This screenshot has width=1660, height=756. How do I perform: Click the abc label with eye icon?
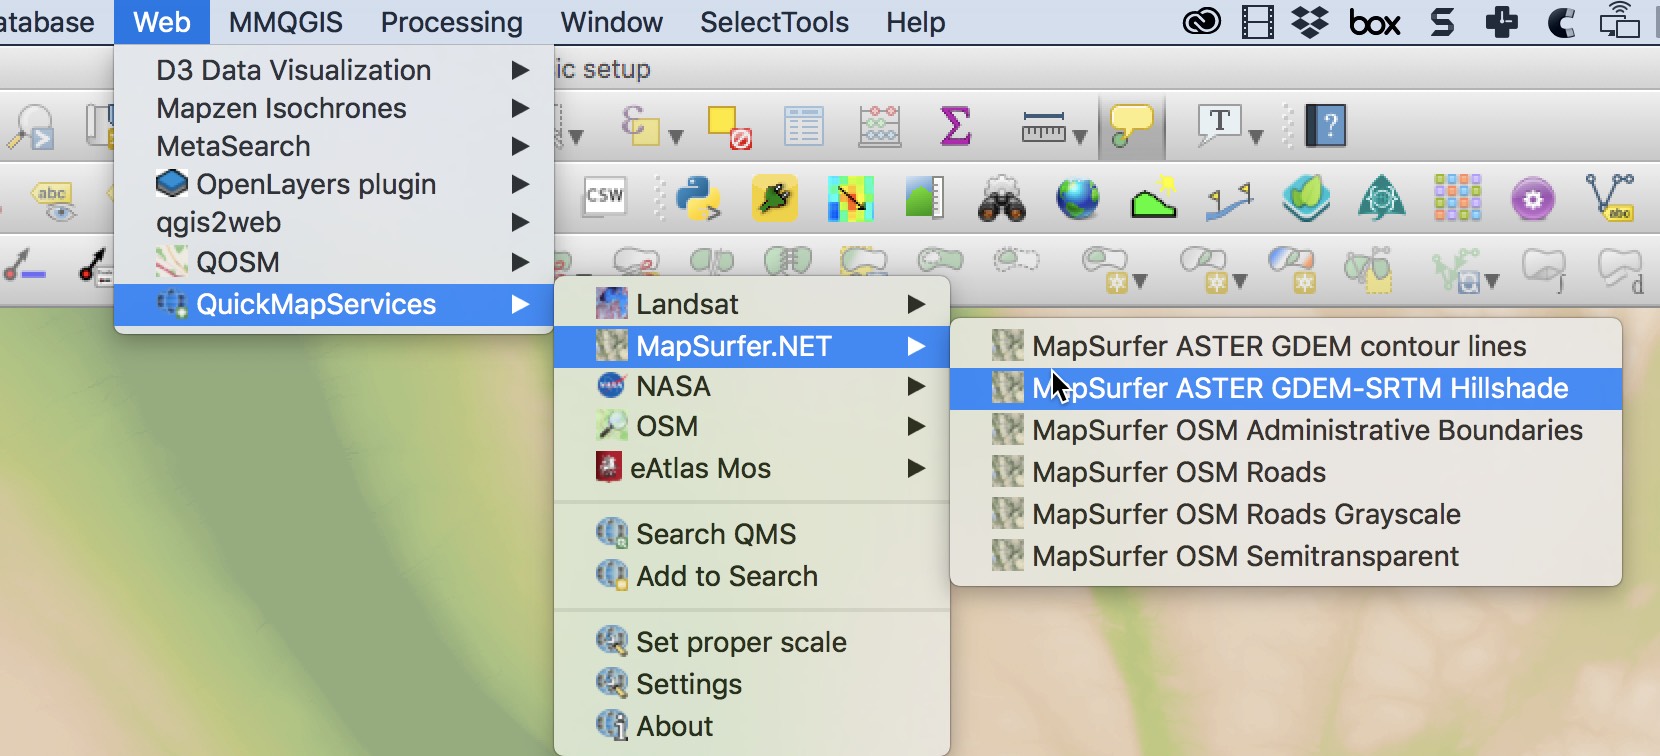[x=53, y=200]
